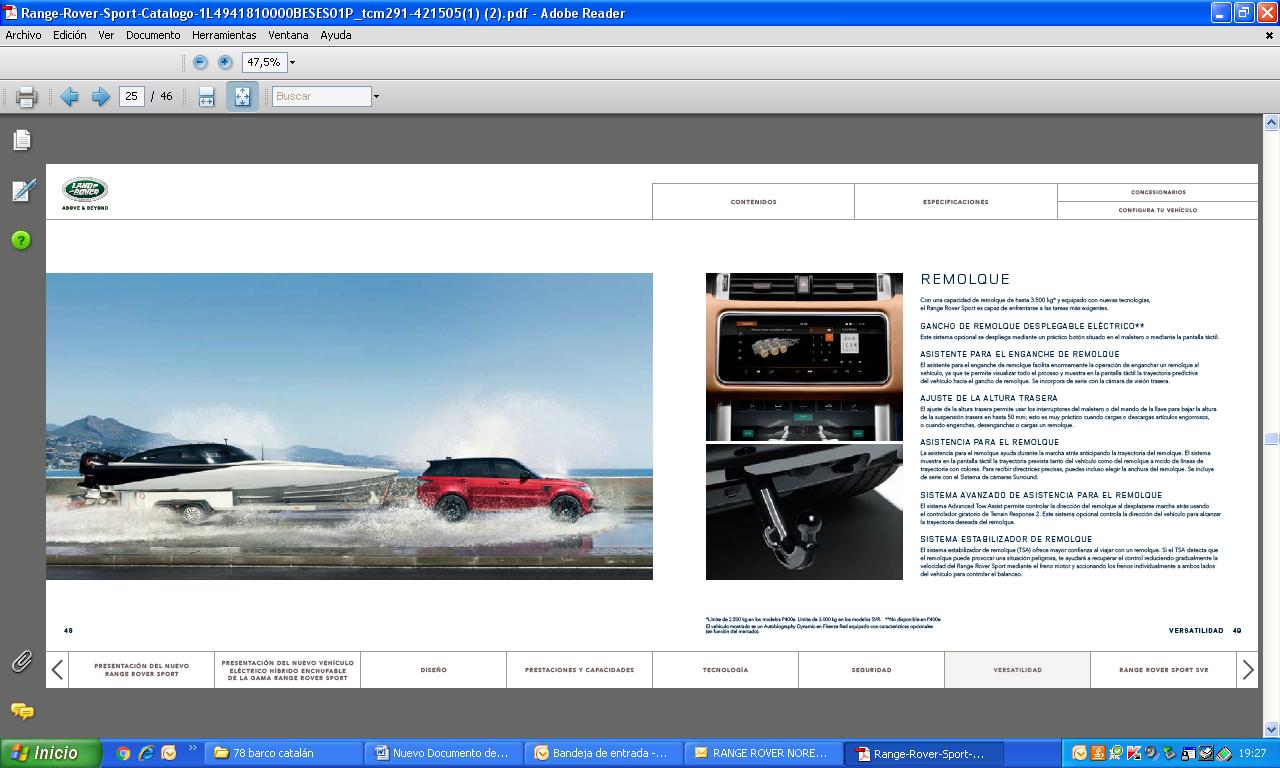The width and height of the screenshot is (1280, 768).
Task: Open zoom percentage dropdown arrow
Action: (292, 62)
